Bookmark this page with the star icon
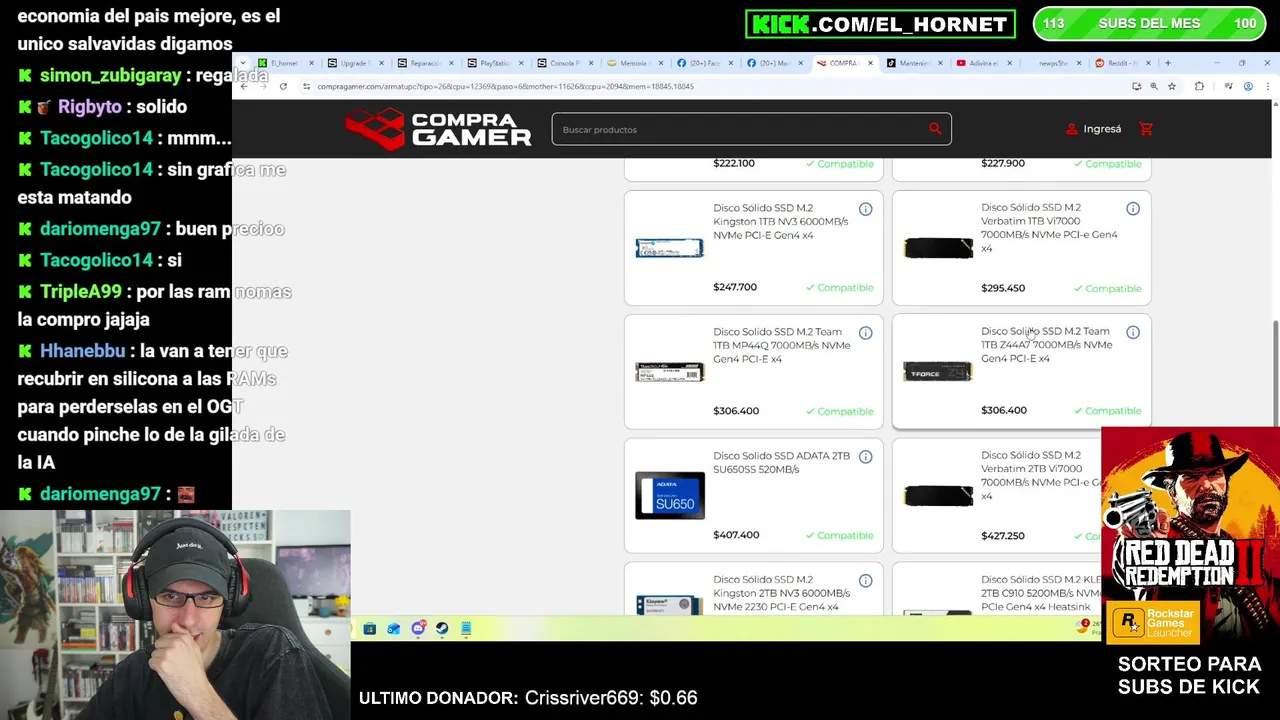Image resolution: width=1280 pixels, height=720 pixels. click(1172, 86)
